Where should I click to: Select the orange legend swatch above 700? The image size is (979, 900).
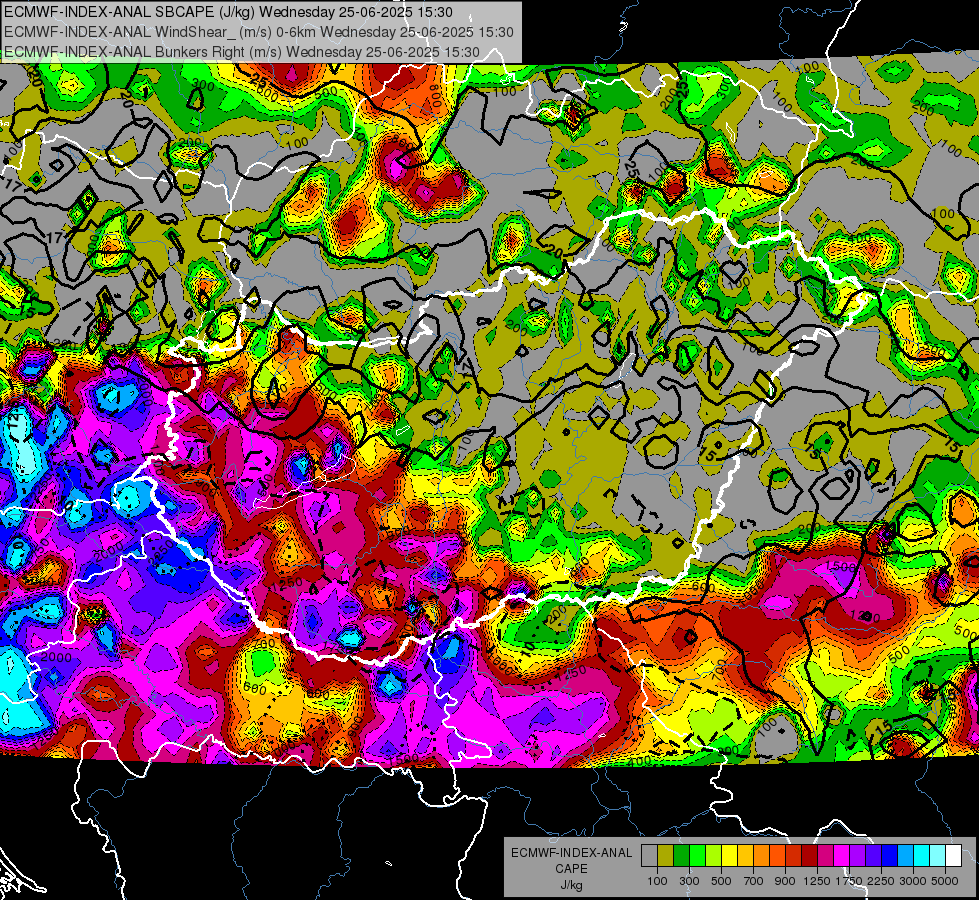762,855
